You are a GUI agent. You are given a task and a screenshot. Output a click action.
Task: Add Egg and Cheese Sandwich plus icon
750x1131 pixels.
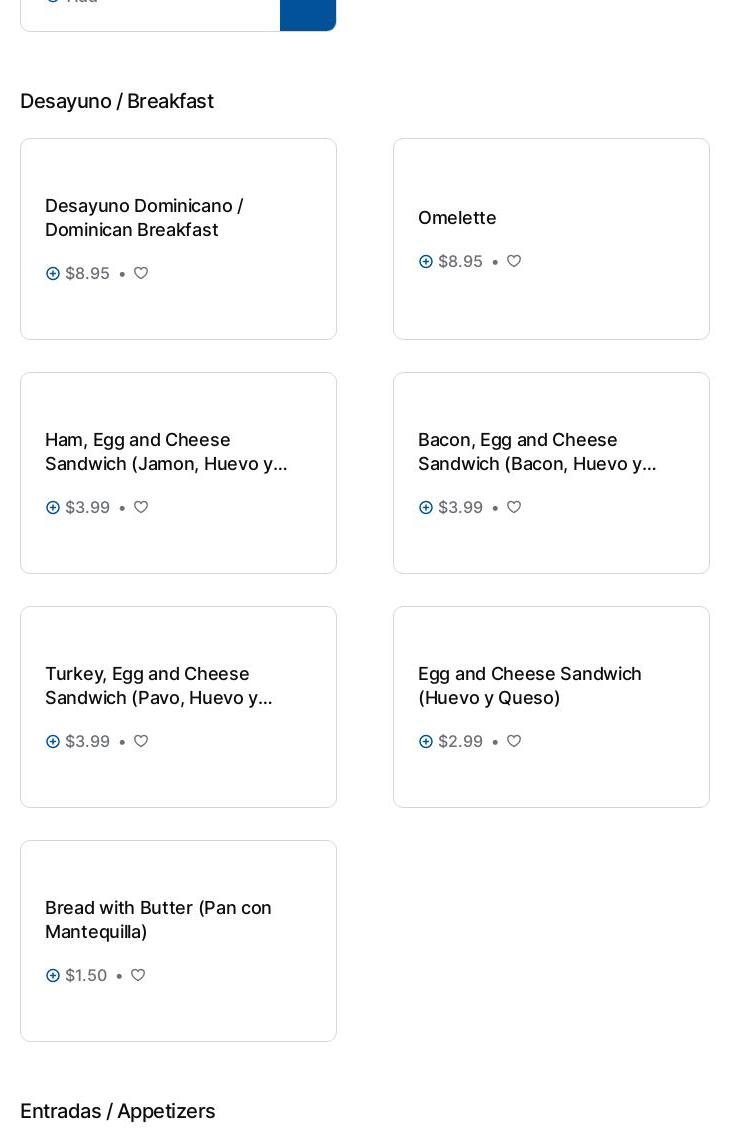[x=426, y=741]
